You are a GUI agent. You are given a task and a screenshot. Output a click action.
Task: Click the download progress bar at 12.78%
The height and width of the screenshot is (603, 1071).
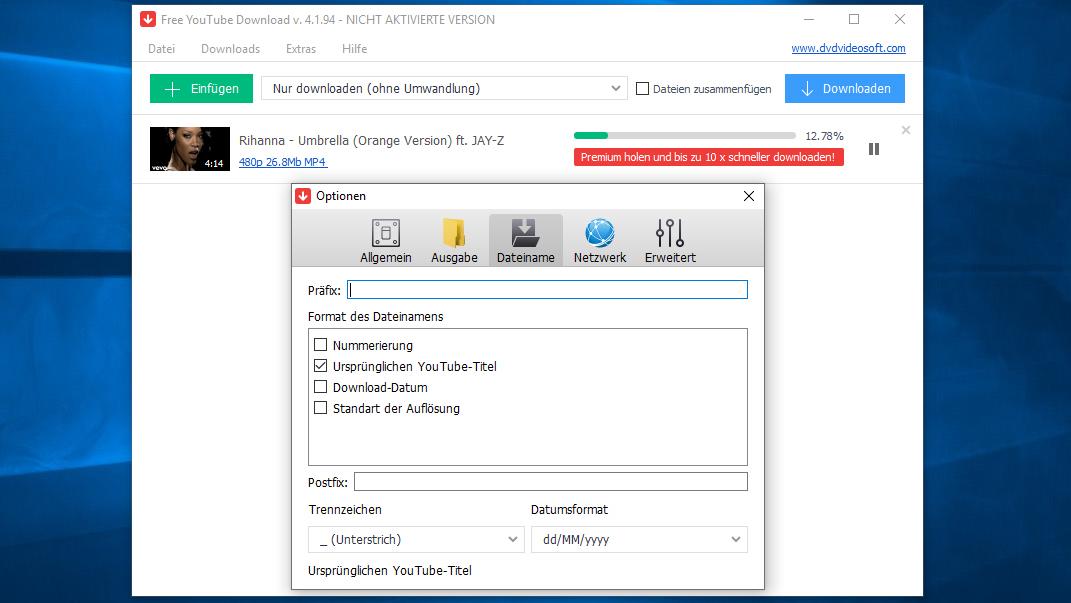pos(684,136)
